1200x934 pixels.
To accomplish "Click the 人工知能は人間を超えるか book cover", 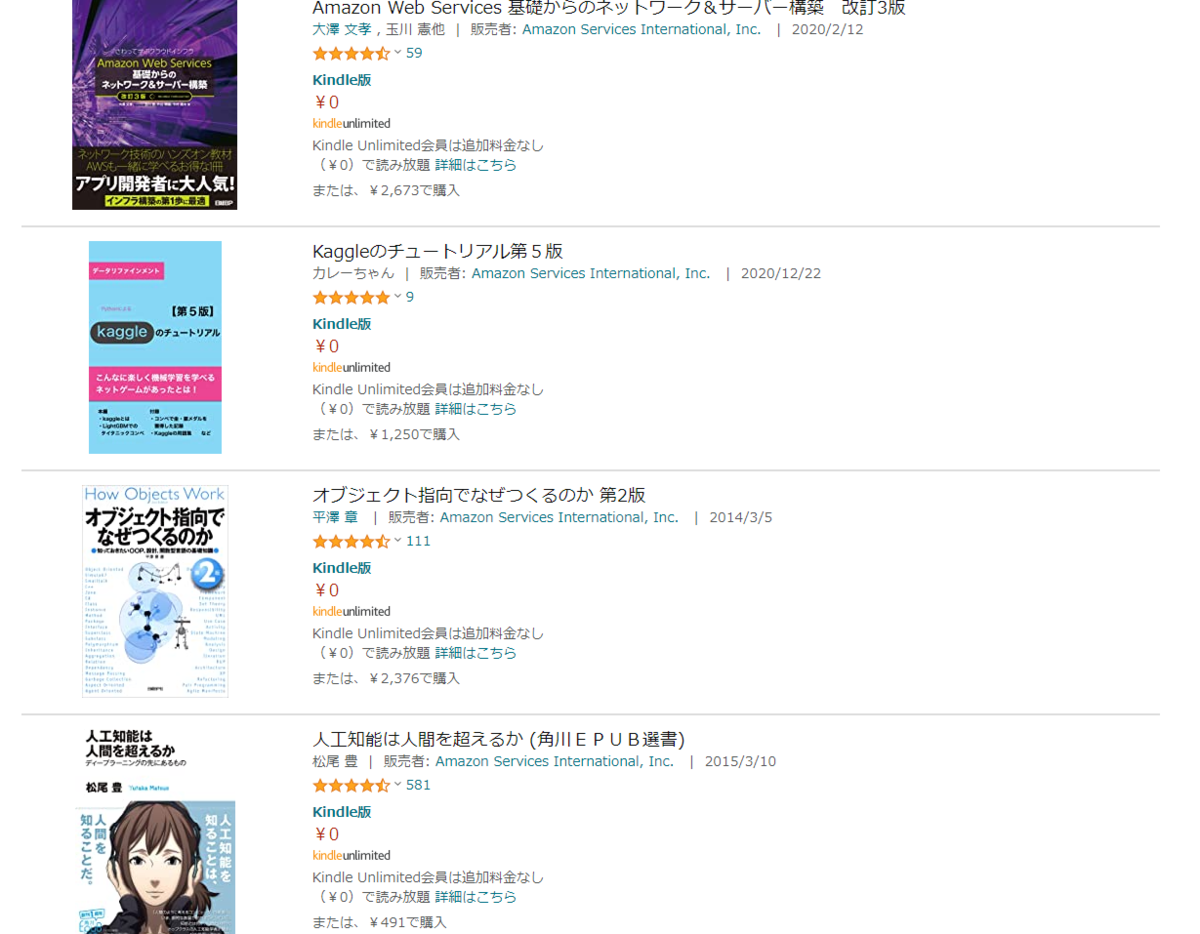I will pos(155,831).
